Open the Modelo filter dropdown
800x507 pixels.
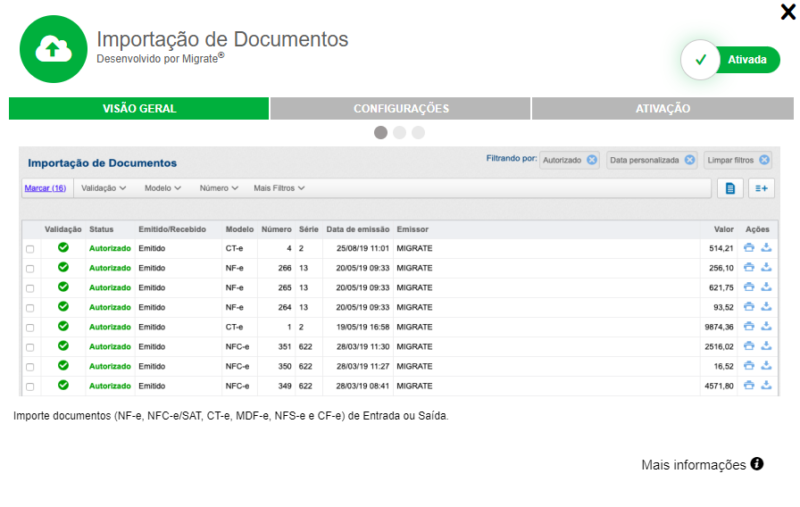162,188
